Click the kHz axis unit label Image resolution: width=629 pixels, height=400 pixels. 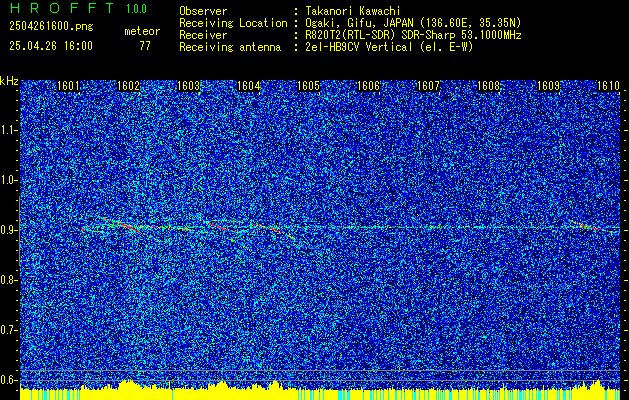pyautogui.click(x=9, y=81)
